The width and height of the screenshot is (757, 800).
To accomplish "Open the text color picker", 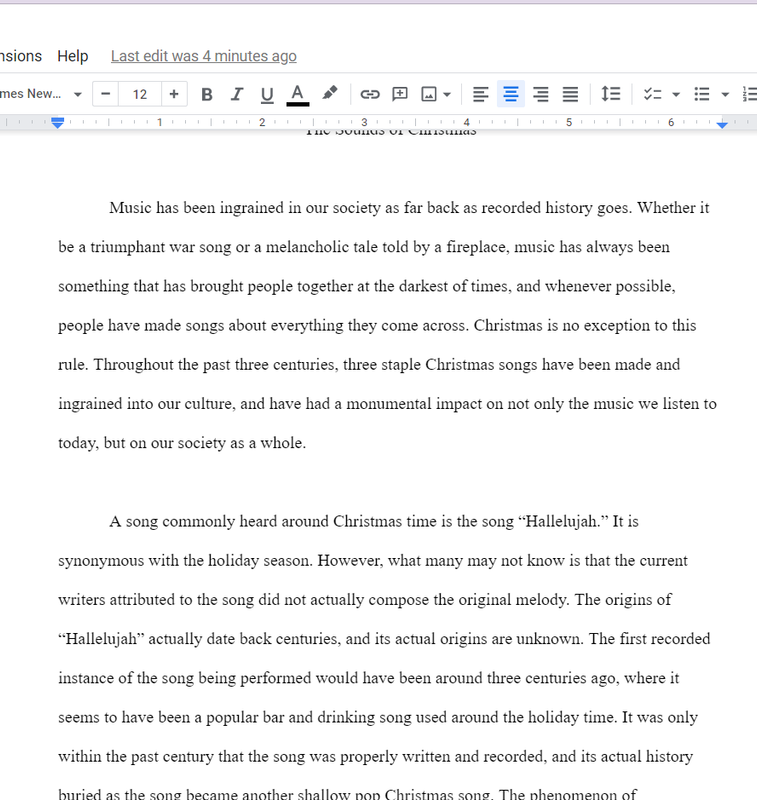I will (x=297, y=94).
